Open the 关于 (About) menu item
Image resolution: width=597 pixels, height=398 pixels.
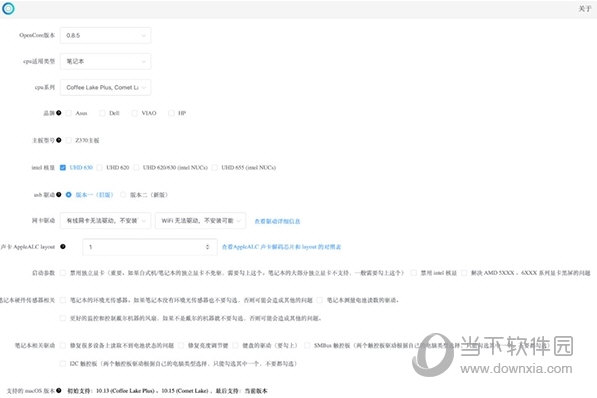584,8
